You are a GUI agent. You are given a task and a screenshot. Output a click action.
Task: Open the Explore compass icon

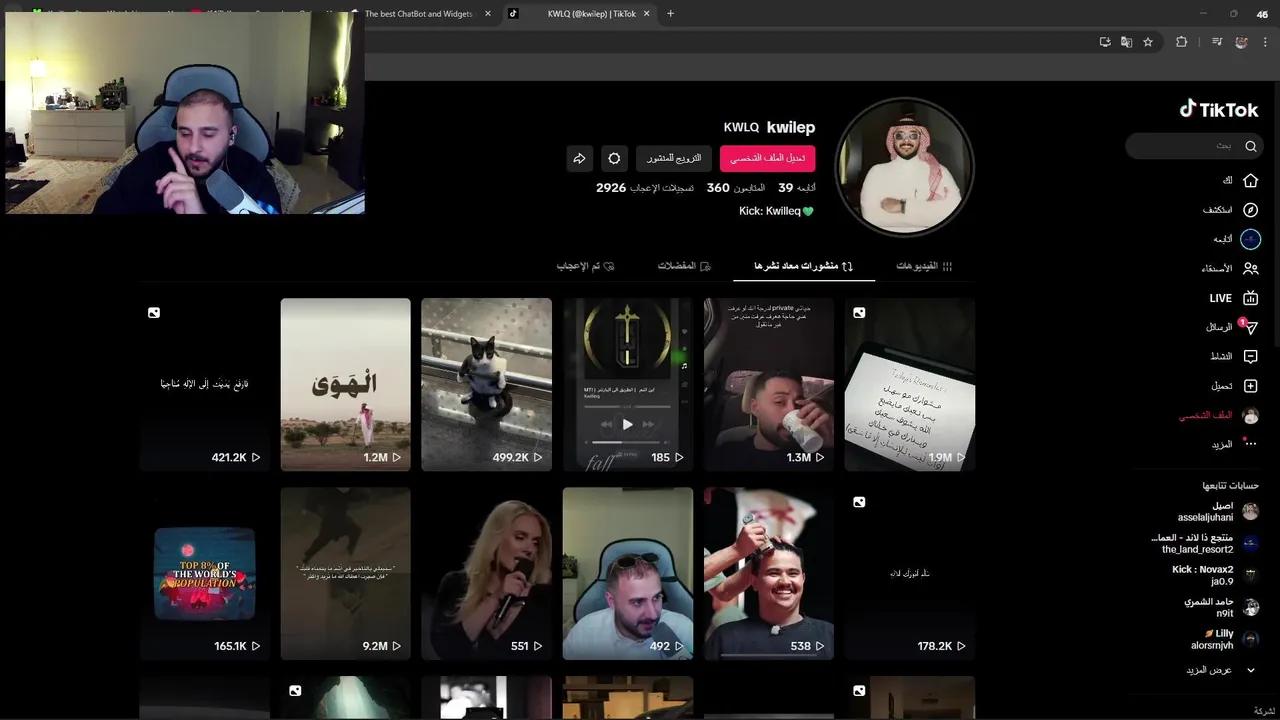click(x=1250, y=210)
